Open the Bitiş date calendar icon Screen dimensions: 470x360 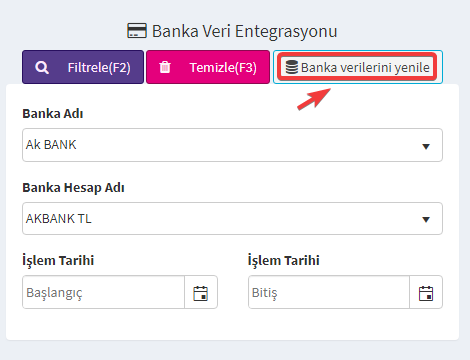point(426,293)
